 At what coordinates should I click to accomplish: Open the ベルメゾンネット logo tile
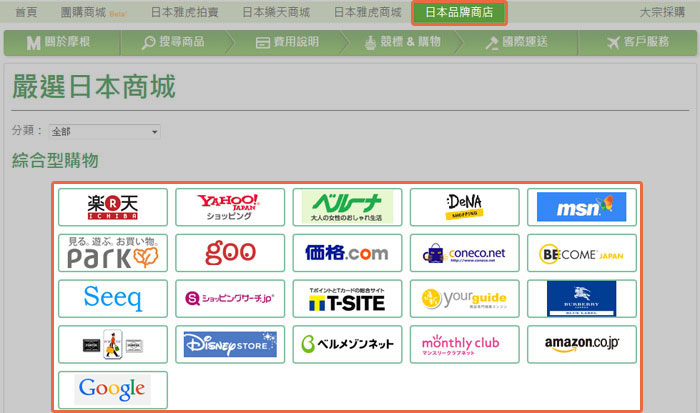point(347,344)
